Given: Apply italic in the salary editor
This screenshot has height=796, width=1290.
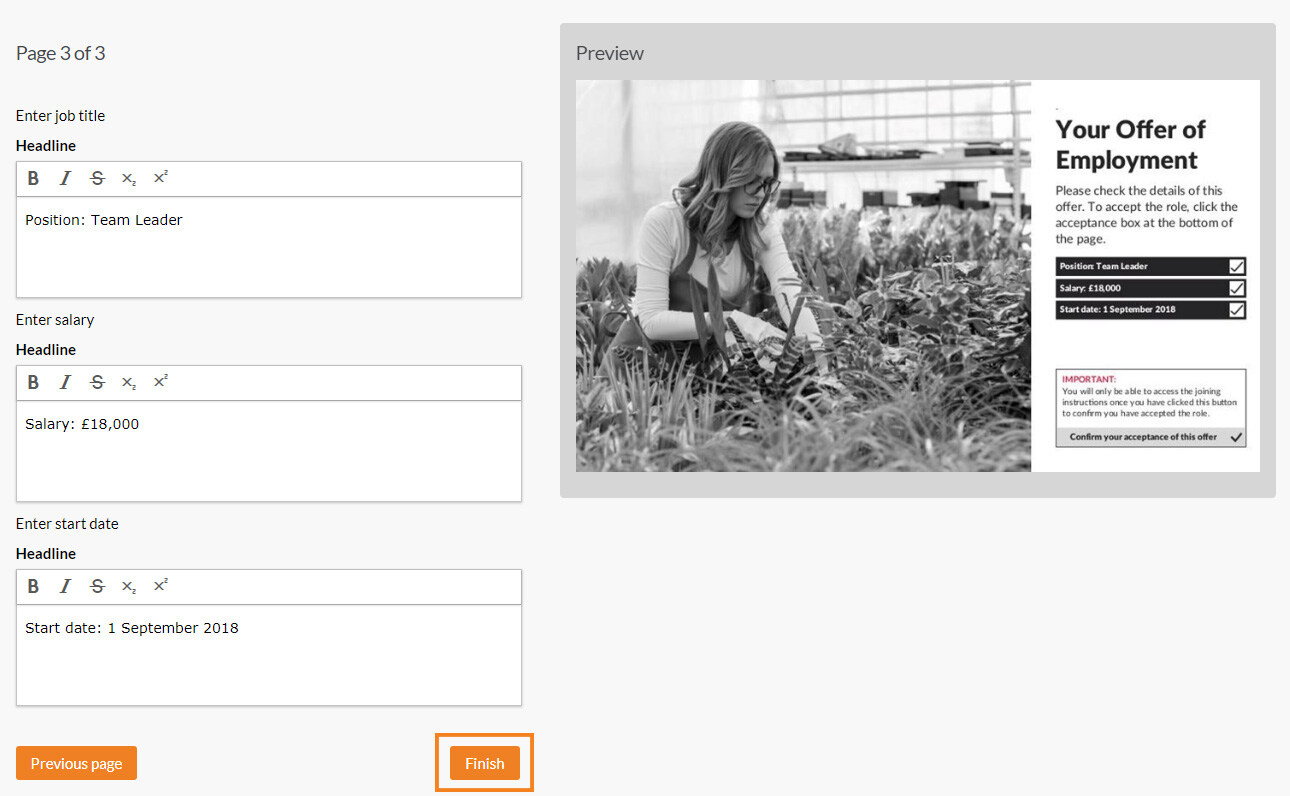Looking at the screenshot, I should coord(65,383).
